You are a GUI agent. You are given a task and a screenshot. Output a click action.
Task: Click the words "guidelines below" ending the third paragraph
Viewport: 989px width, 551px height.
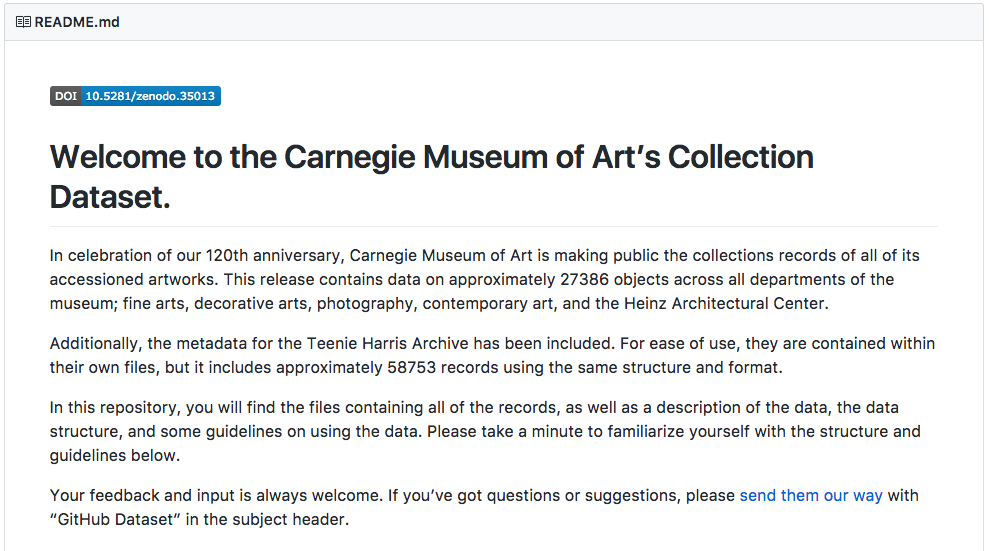click(115, 455)
